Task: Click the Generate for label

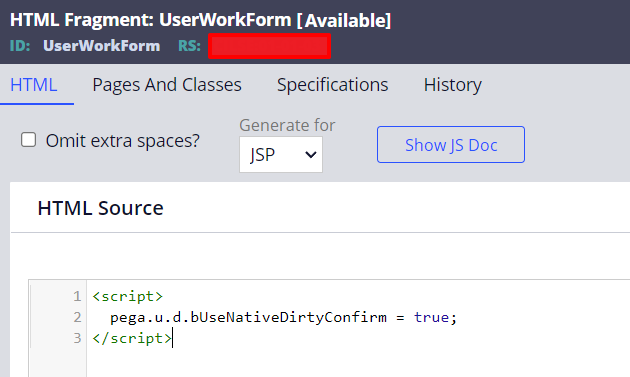Action: [x=287, y=125]
